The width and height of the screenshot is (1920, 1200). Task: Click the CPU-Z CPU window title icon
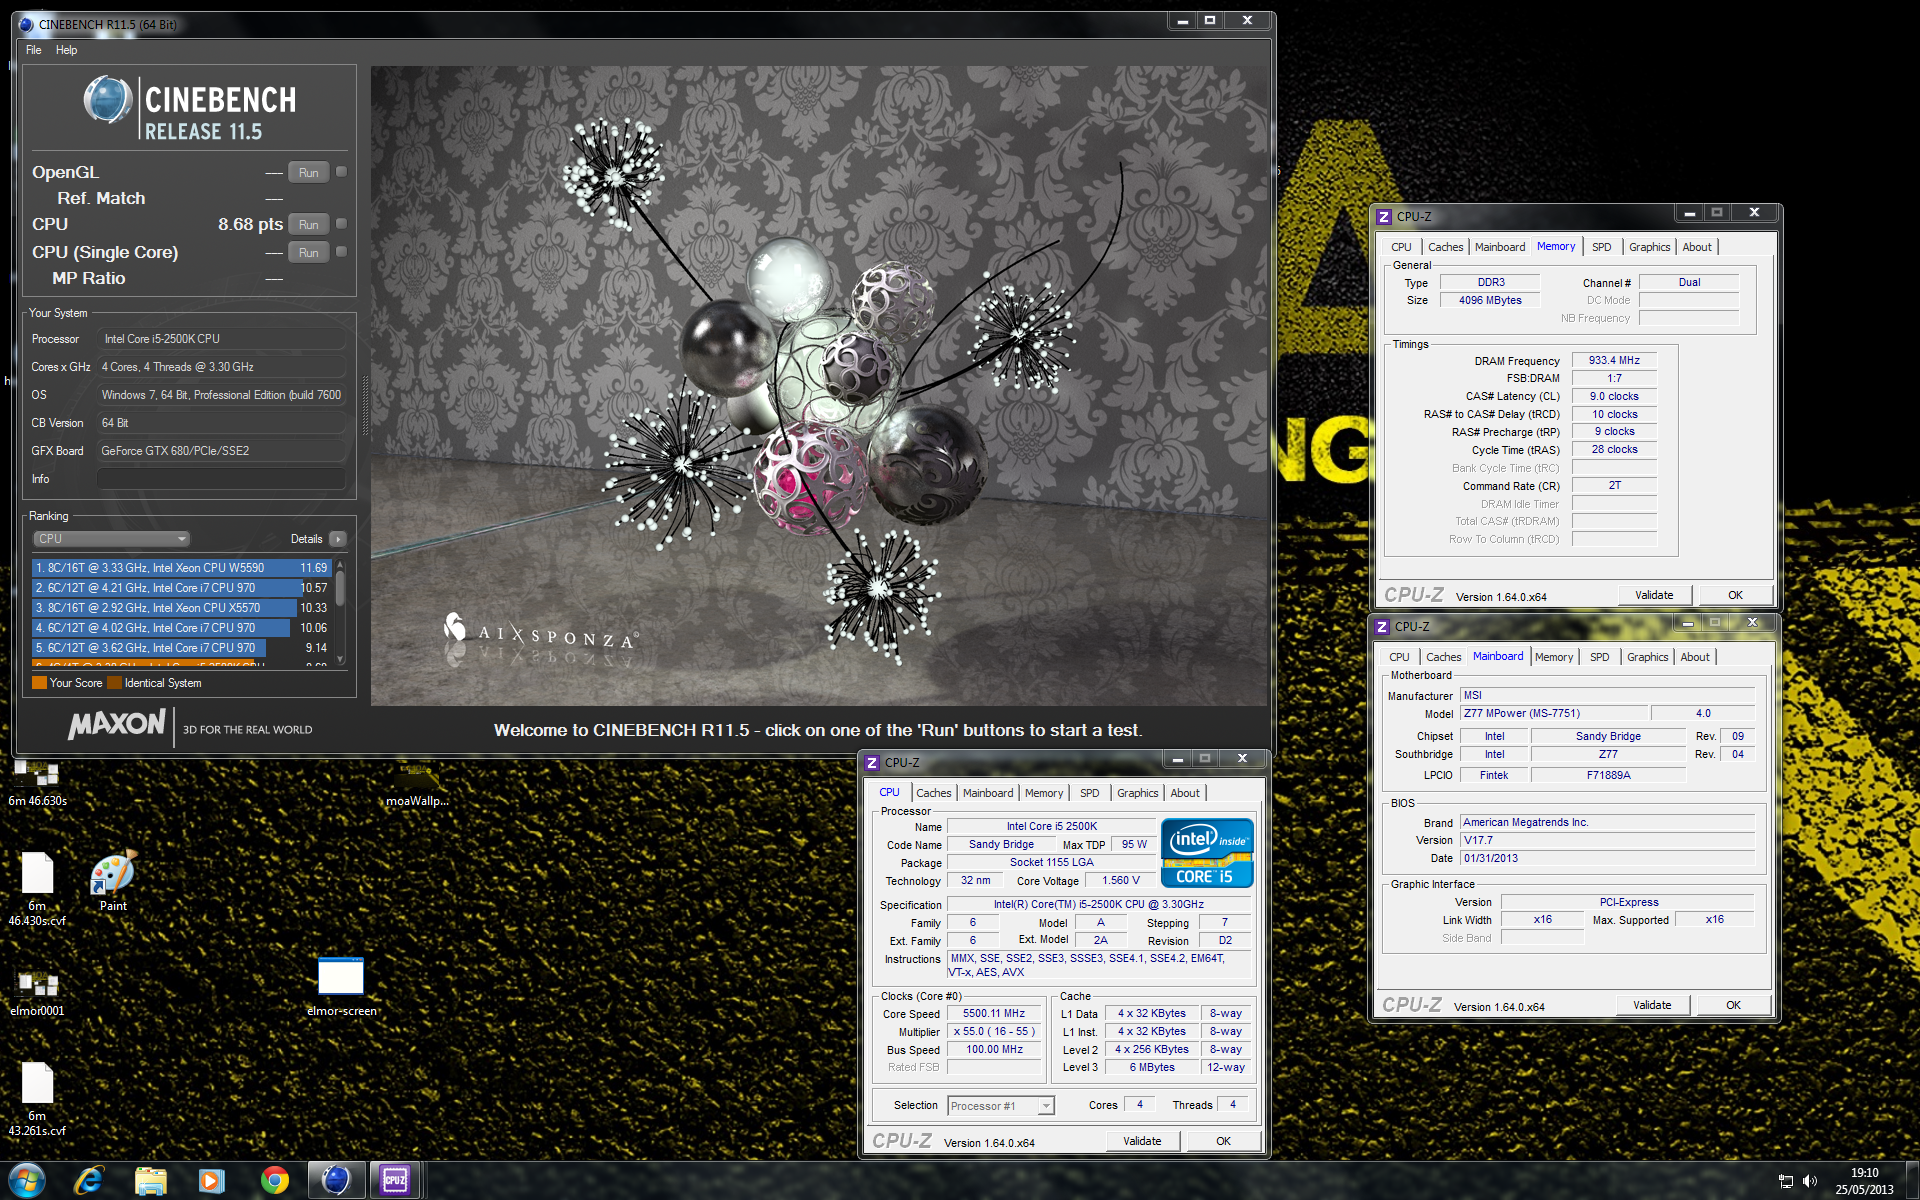[x=872, y=762]
